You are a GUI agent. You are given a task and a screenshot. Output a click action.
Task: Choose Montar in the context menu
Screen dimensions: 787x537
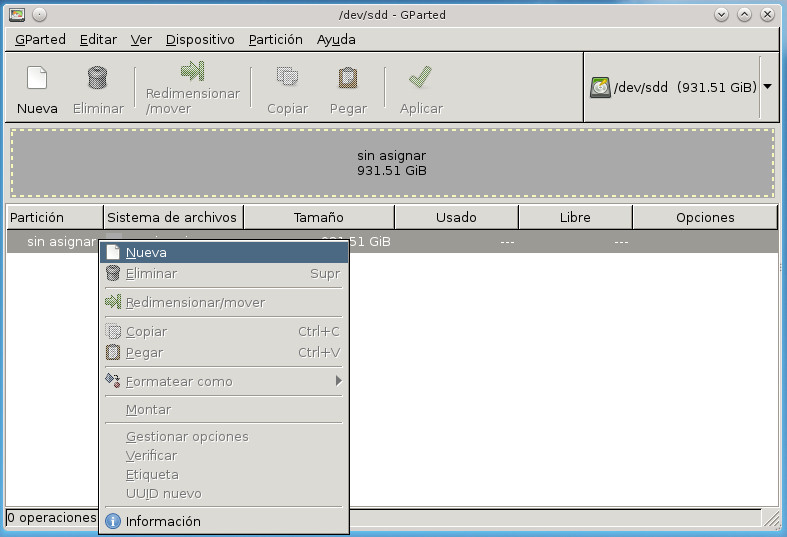coord(224,410)
